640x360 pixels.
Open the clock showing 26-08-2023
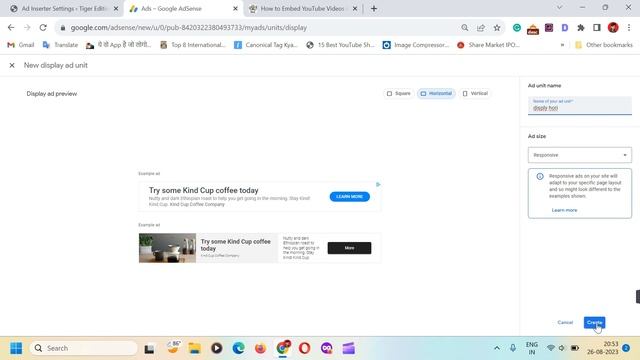[602, 348]
